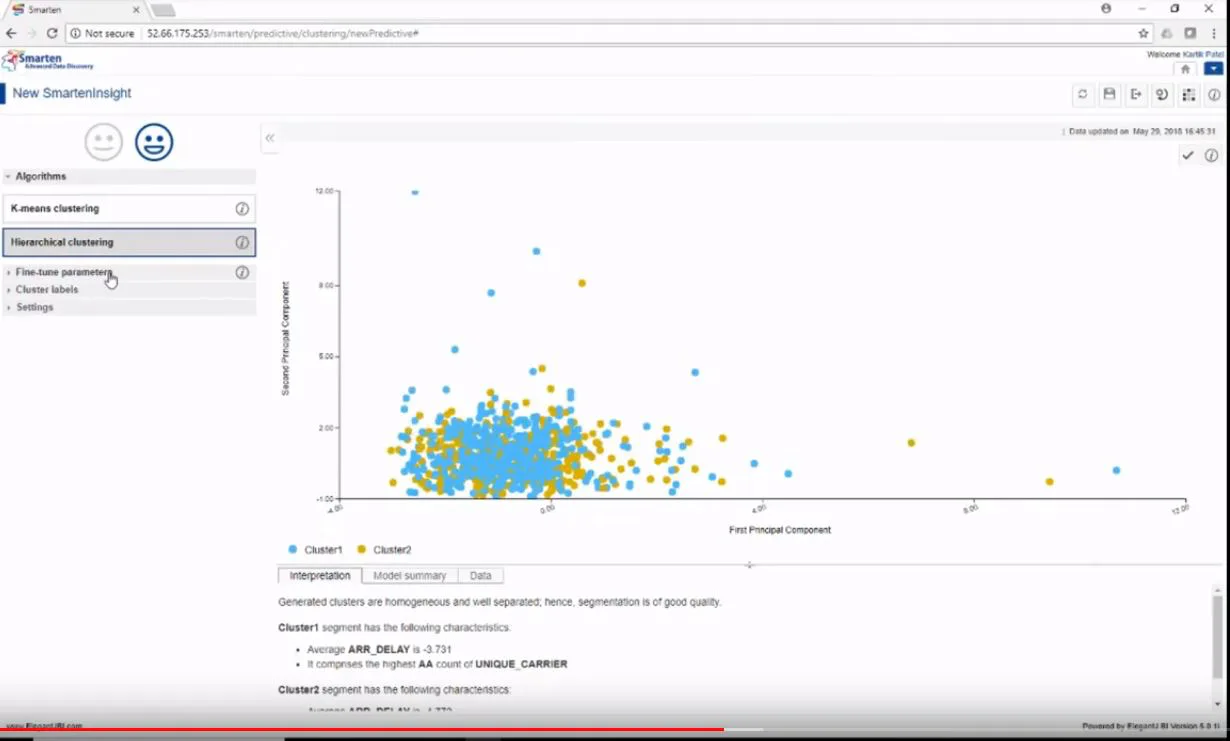The height and width of the screenshot is (741, 1230).
Task: Open the home icon near the welcome text
Action: 1185,69
